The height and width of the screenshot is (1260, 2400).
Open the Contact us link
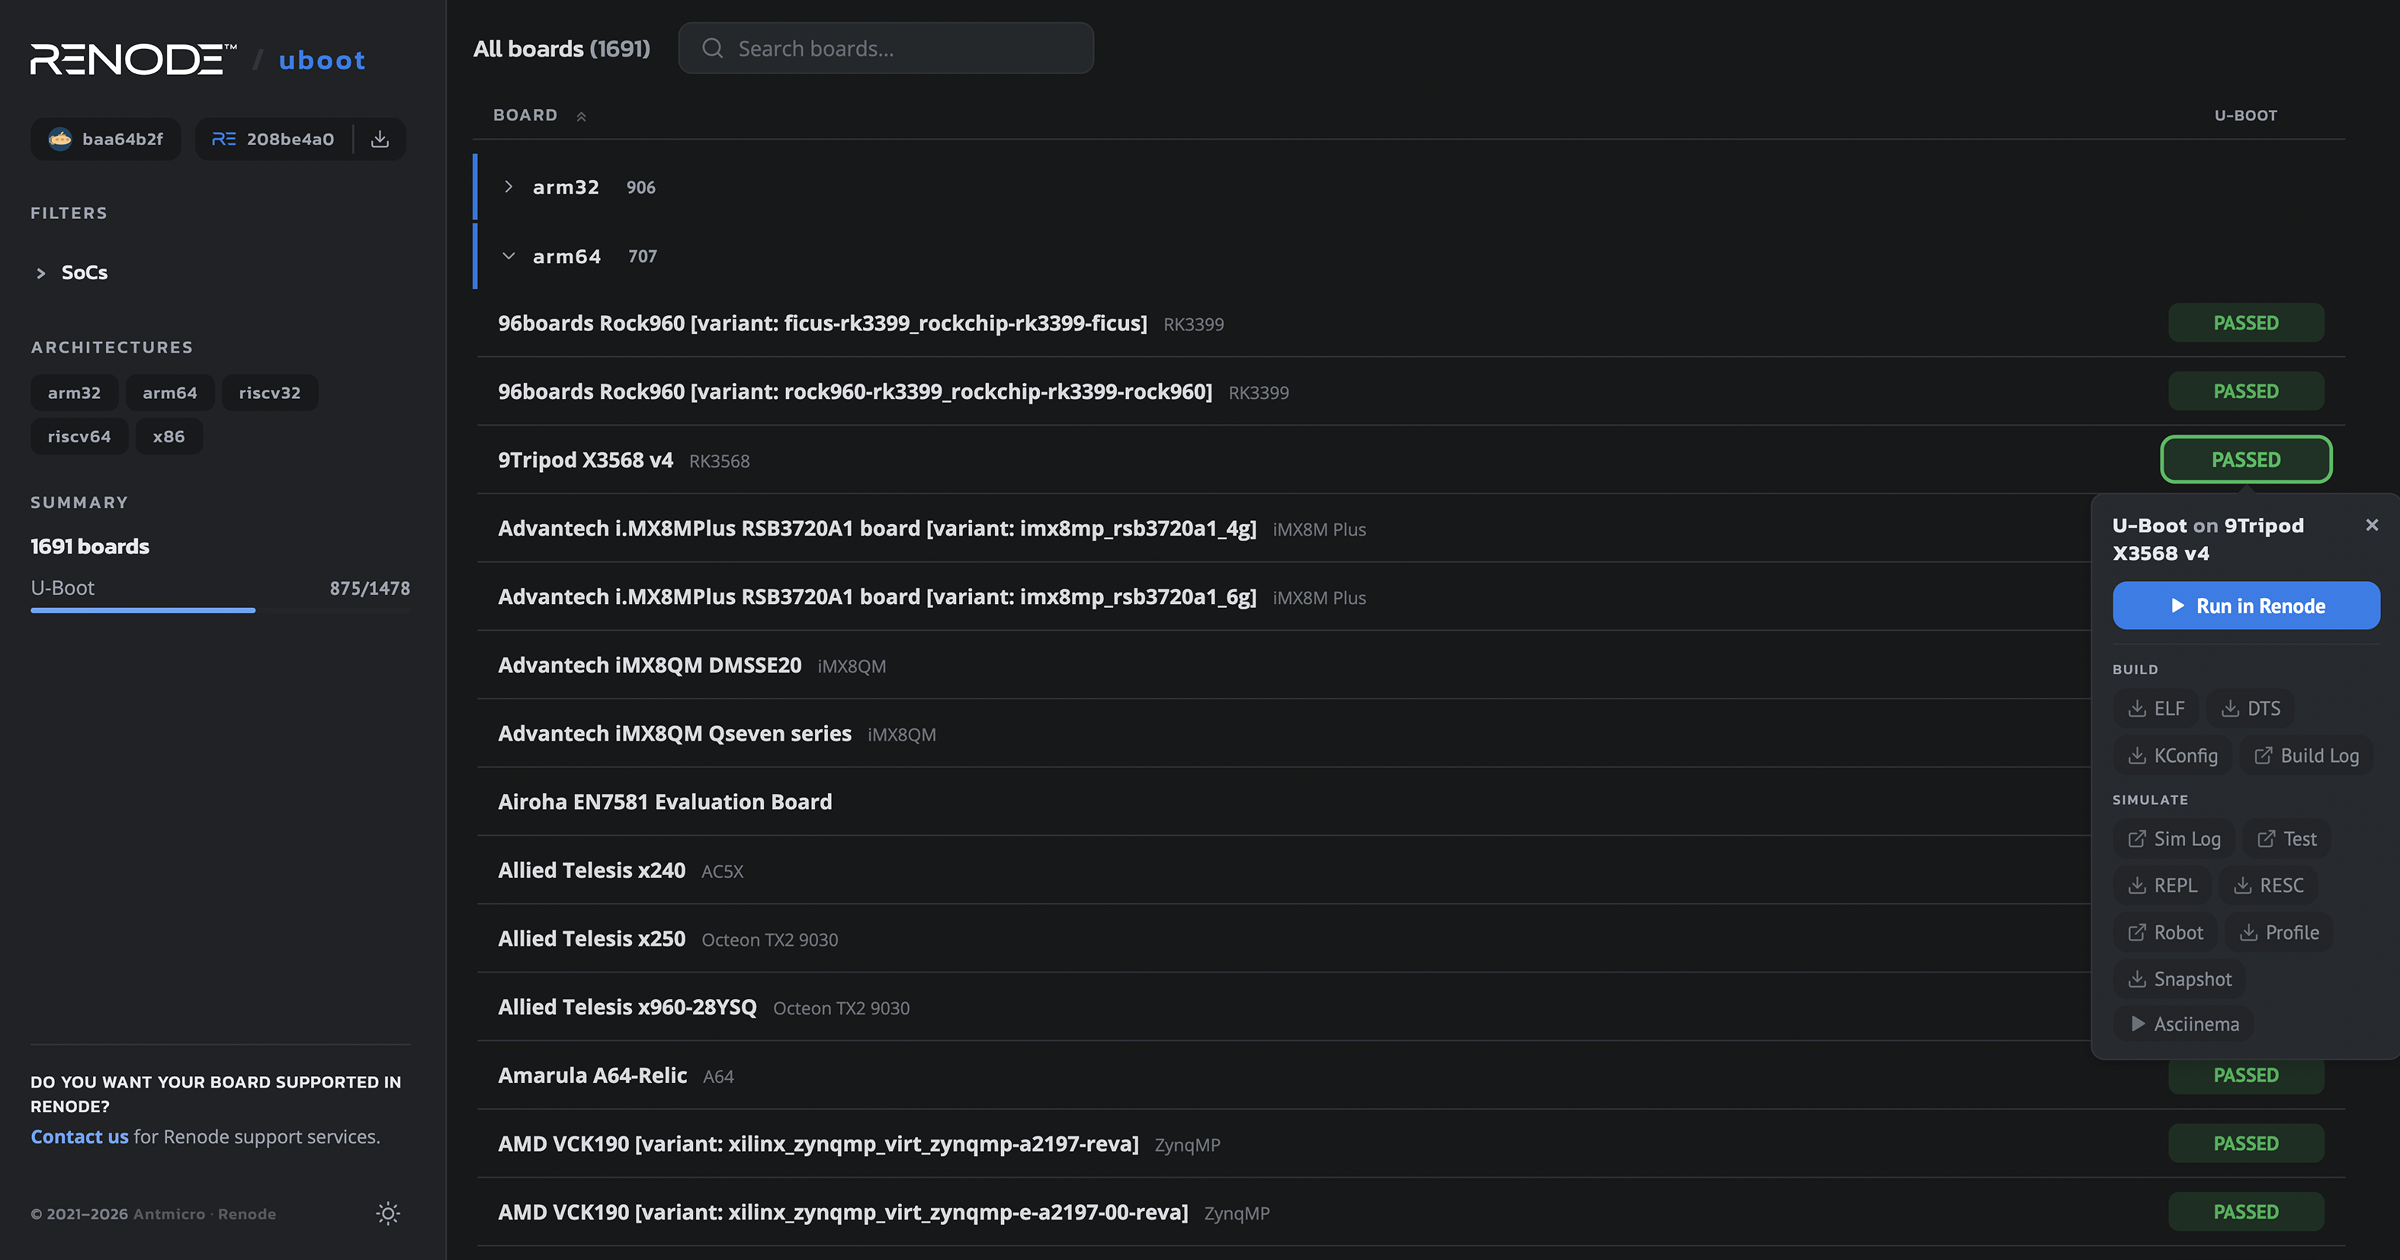pos(79,1136)
